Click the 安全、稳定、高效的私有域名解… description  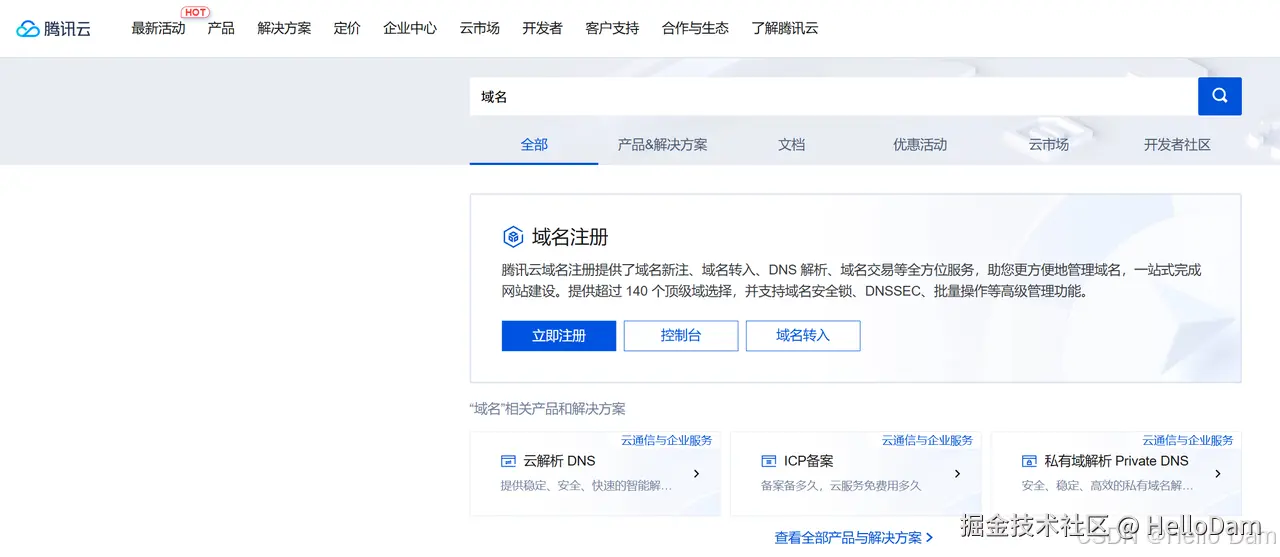point(1107,486)
